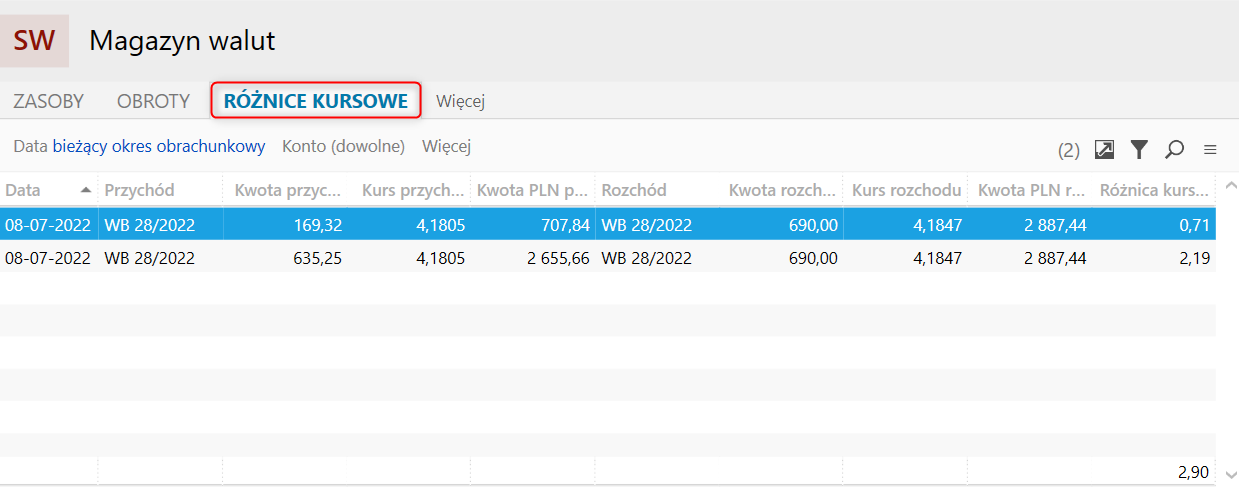Image resolution: width=1239 pixels, height=487 pixels.
Task: Switch to the OBROTY tab
Action: coord(153,101)
